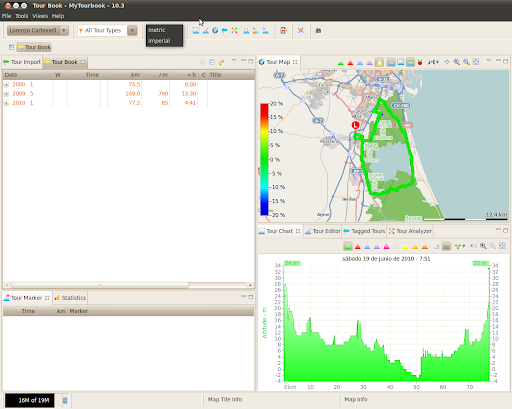Open Tour Chart graph options dropdown
Screen dimensions: 512x409
point(464,246)
